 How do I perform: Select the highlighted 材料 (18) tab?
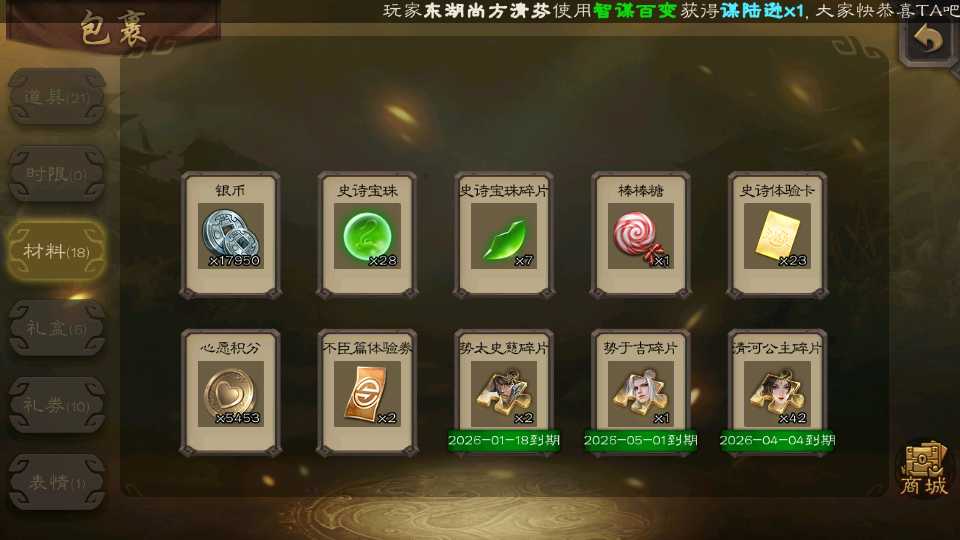[x=57, y=251]
